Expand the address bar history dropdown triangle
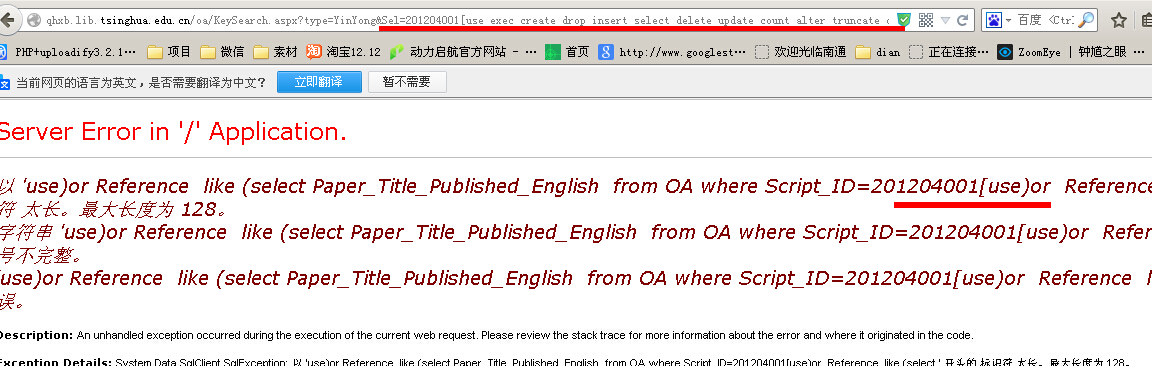Screen dimensions: 1152x366 [x=946, y=21]
